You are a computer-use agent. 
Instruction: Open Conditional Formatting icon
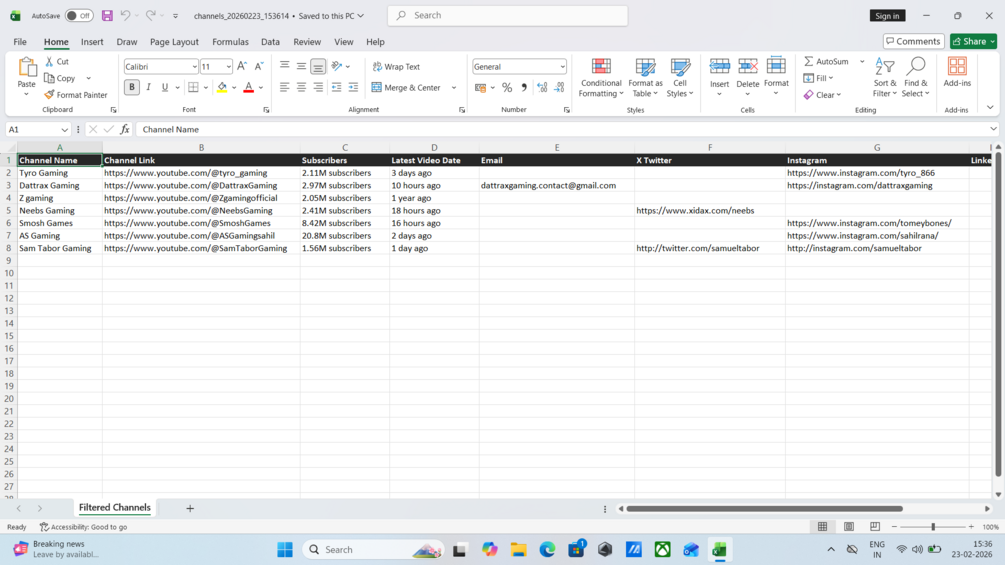coord(601,67)
